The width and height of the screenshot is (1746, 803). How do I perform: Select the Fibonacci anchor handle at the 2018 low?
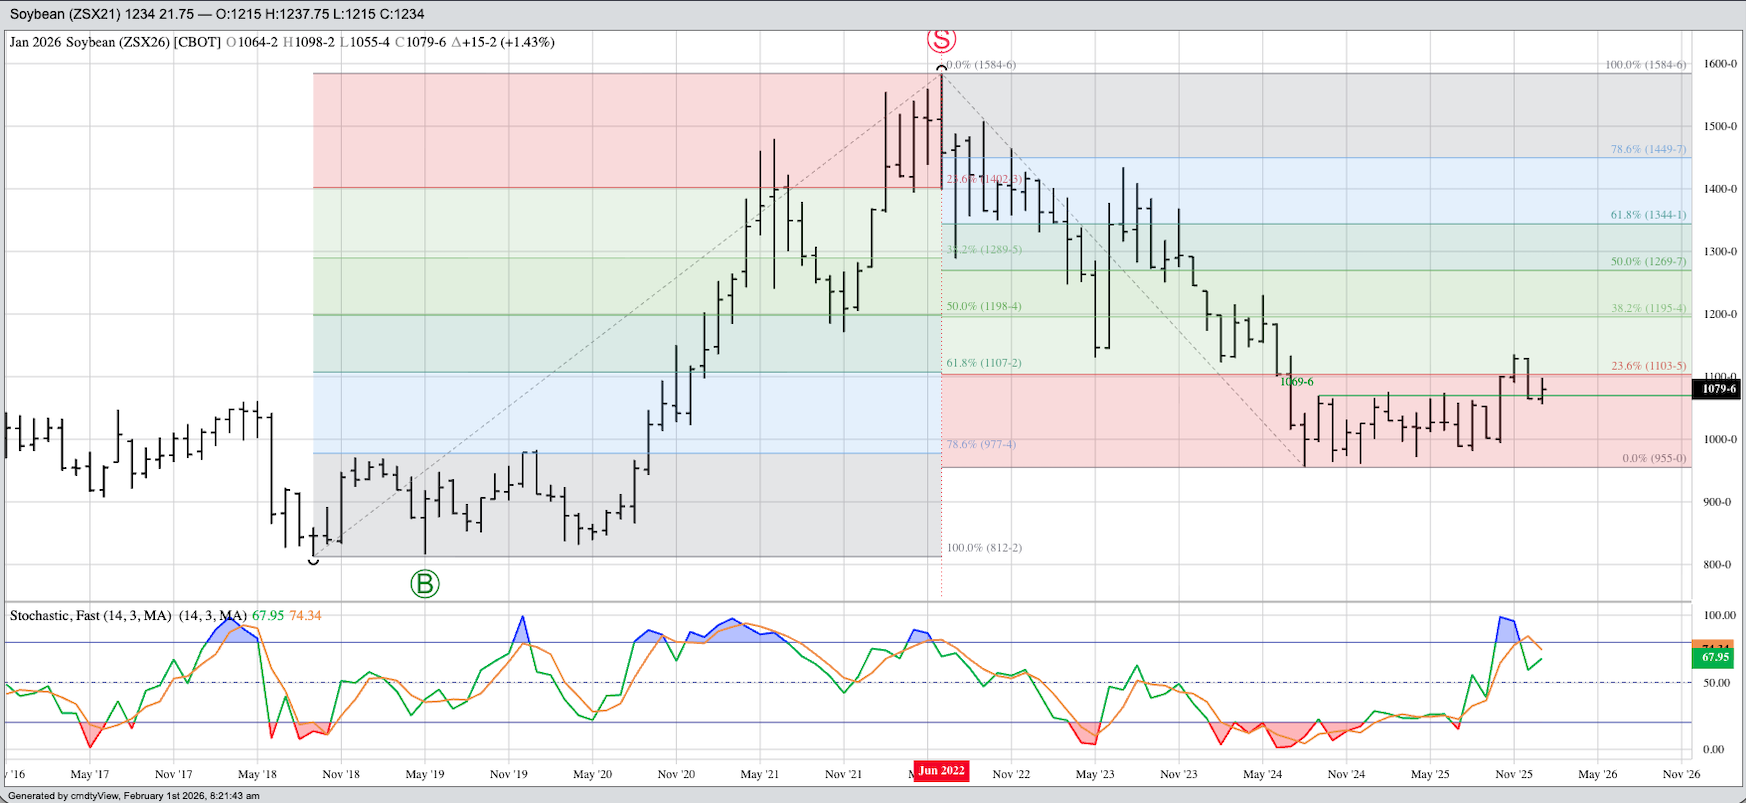(x=313, y=560)
